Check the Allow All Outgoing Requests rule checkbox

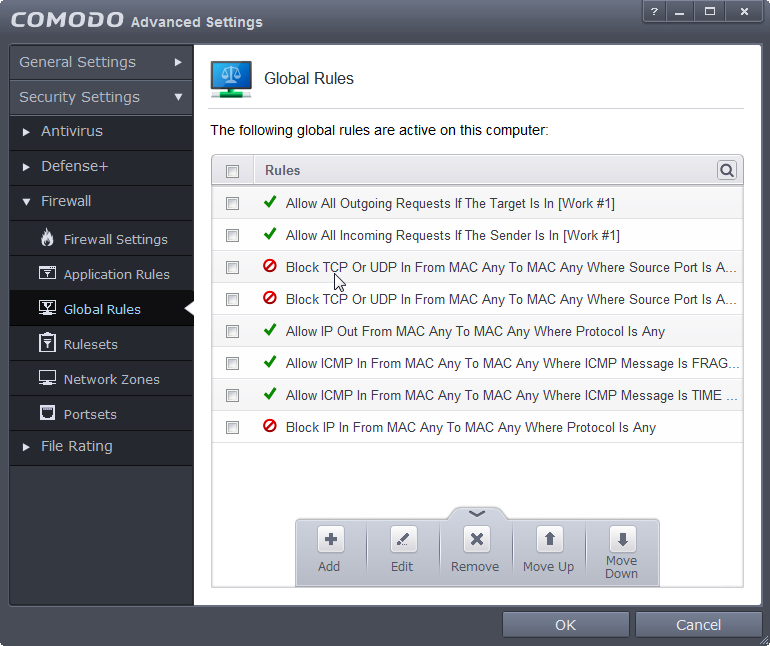233,204
